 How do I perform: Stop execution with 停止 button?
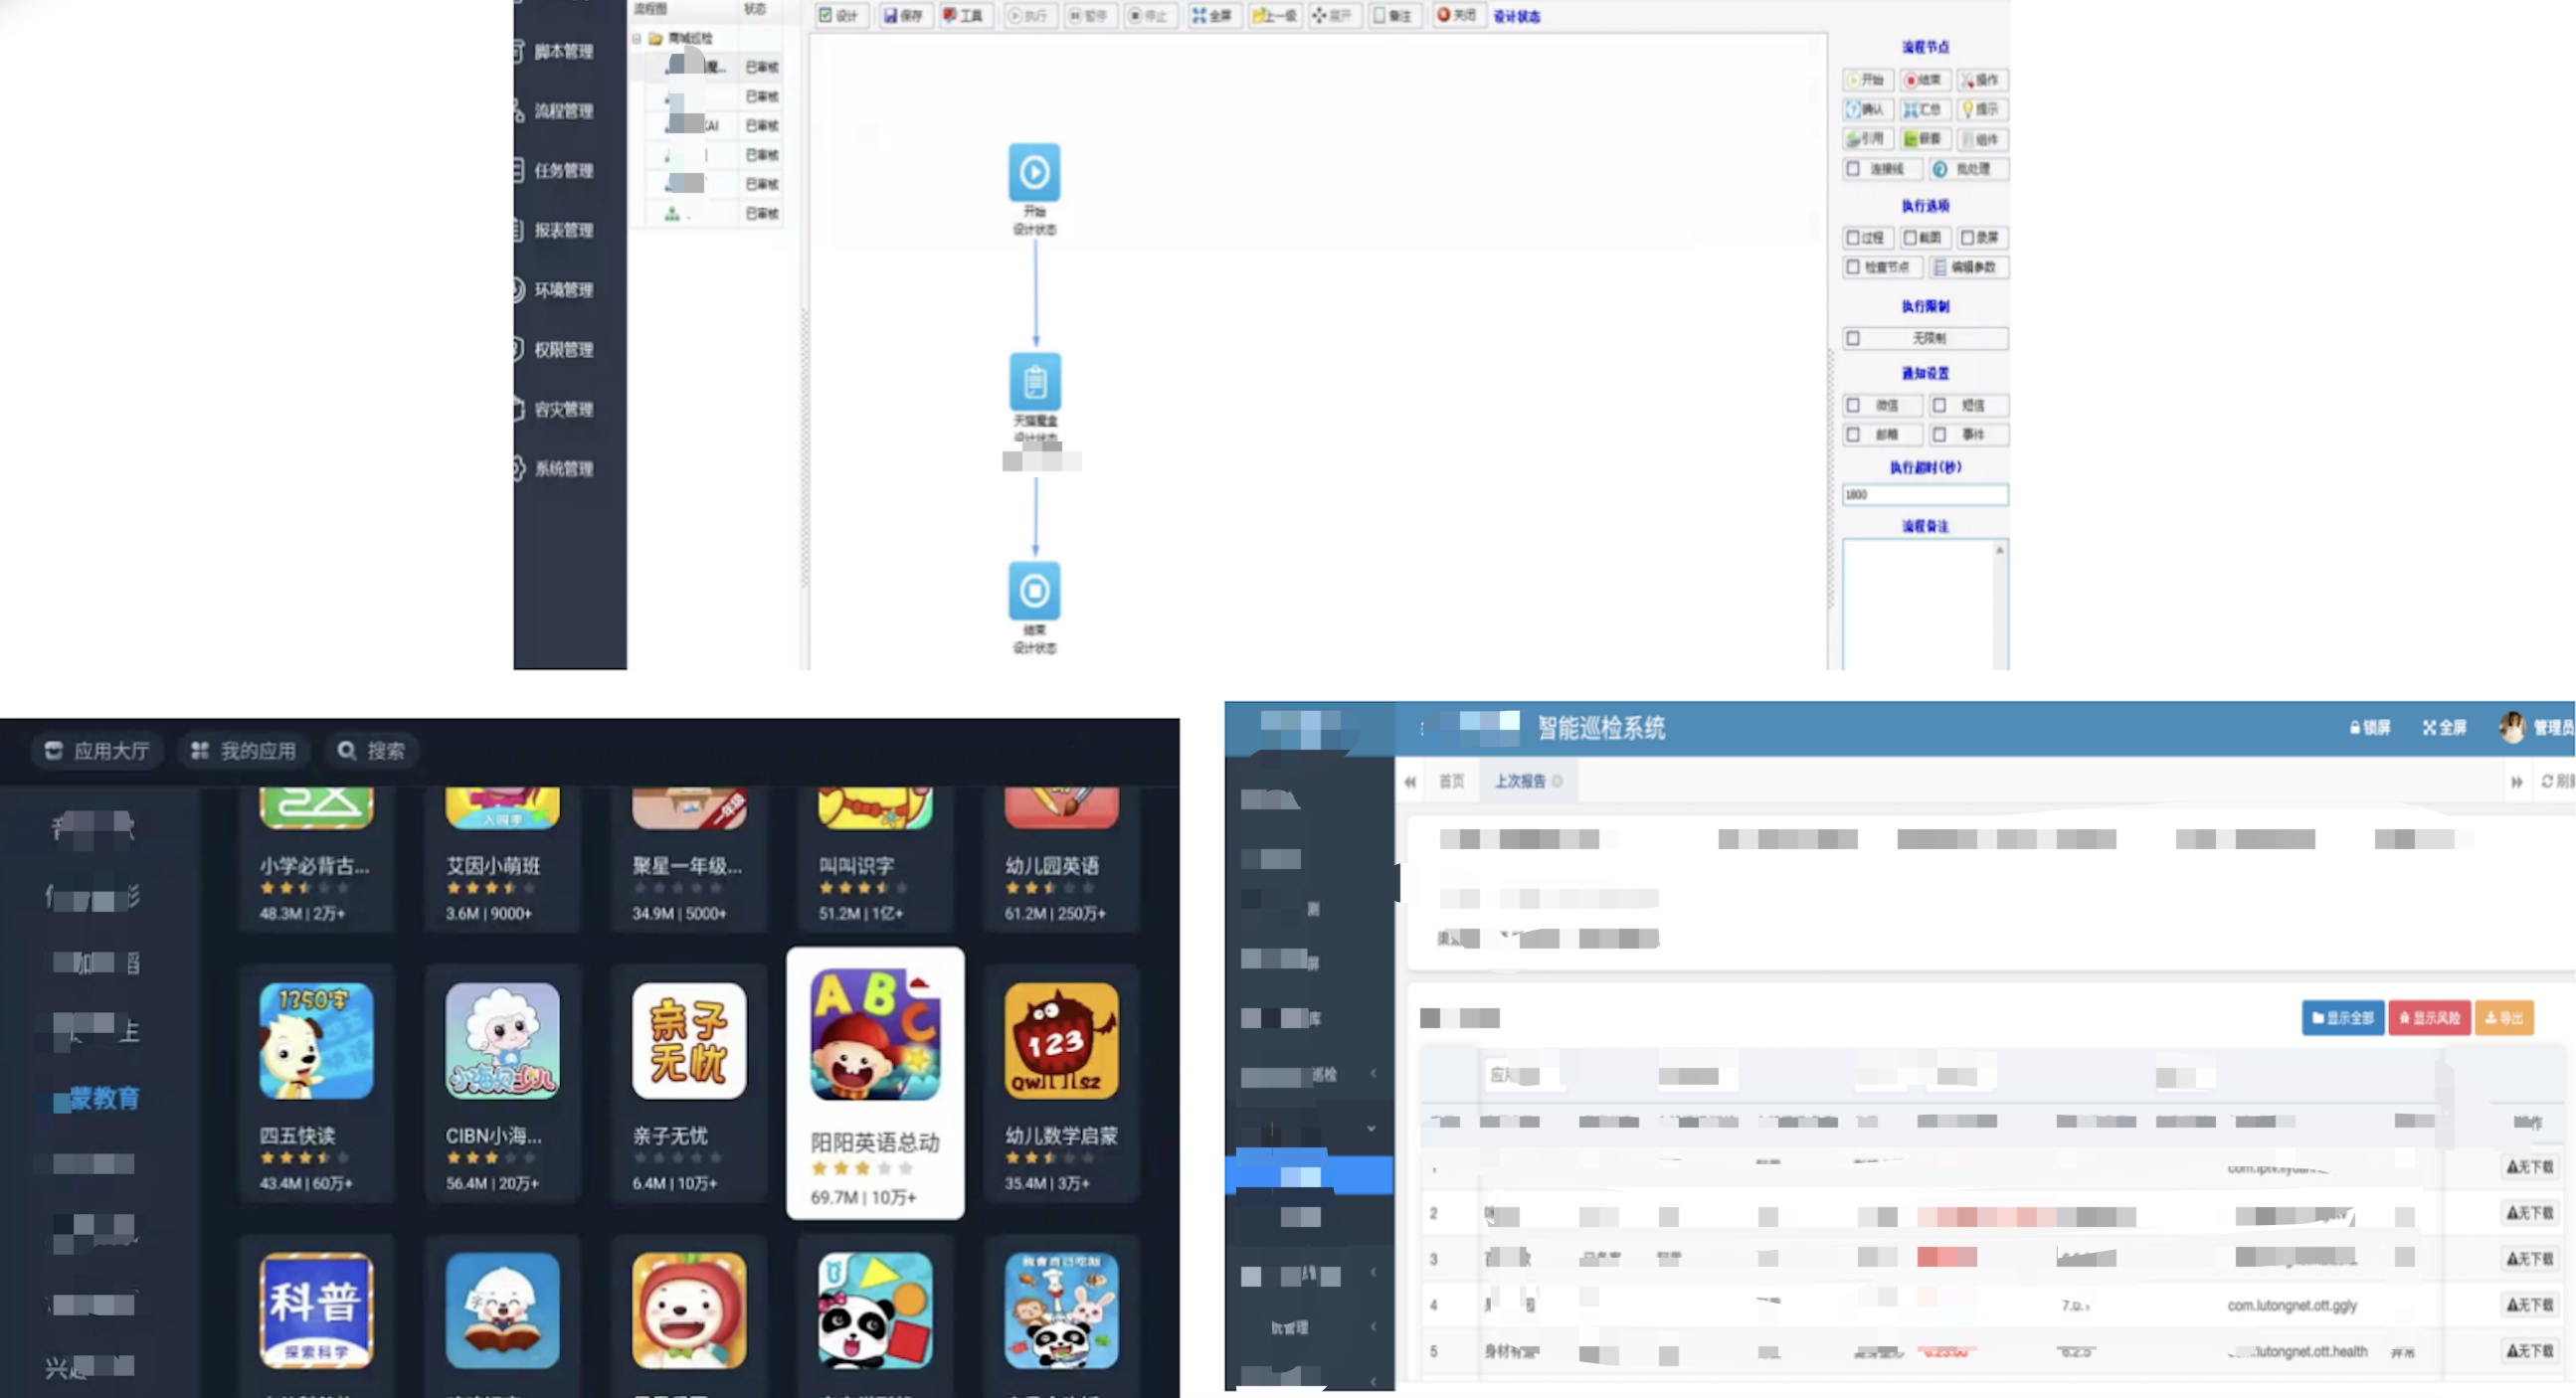[x=1148, y=15]
